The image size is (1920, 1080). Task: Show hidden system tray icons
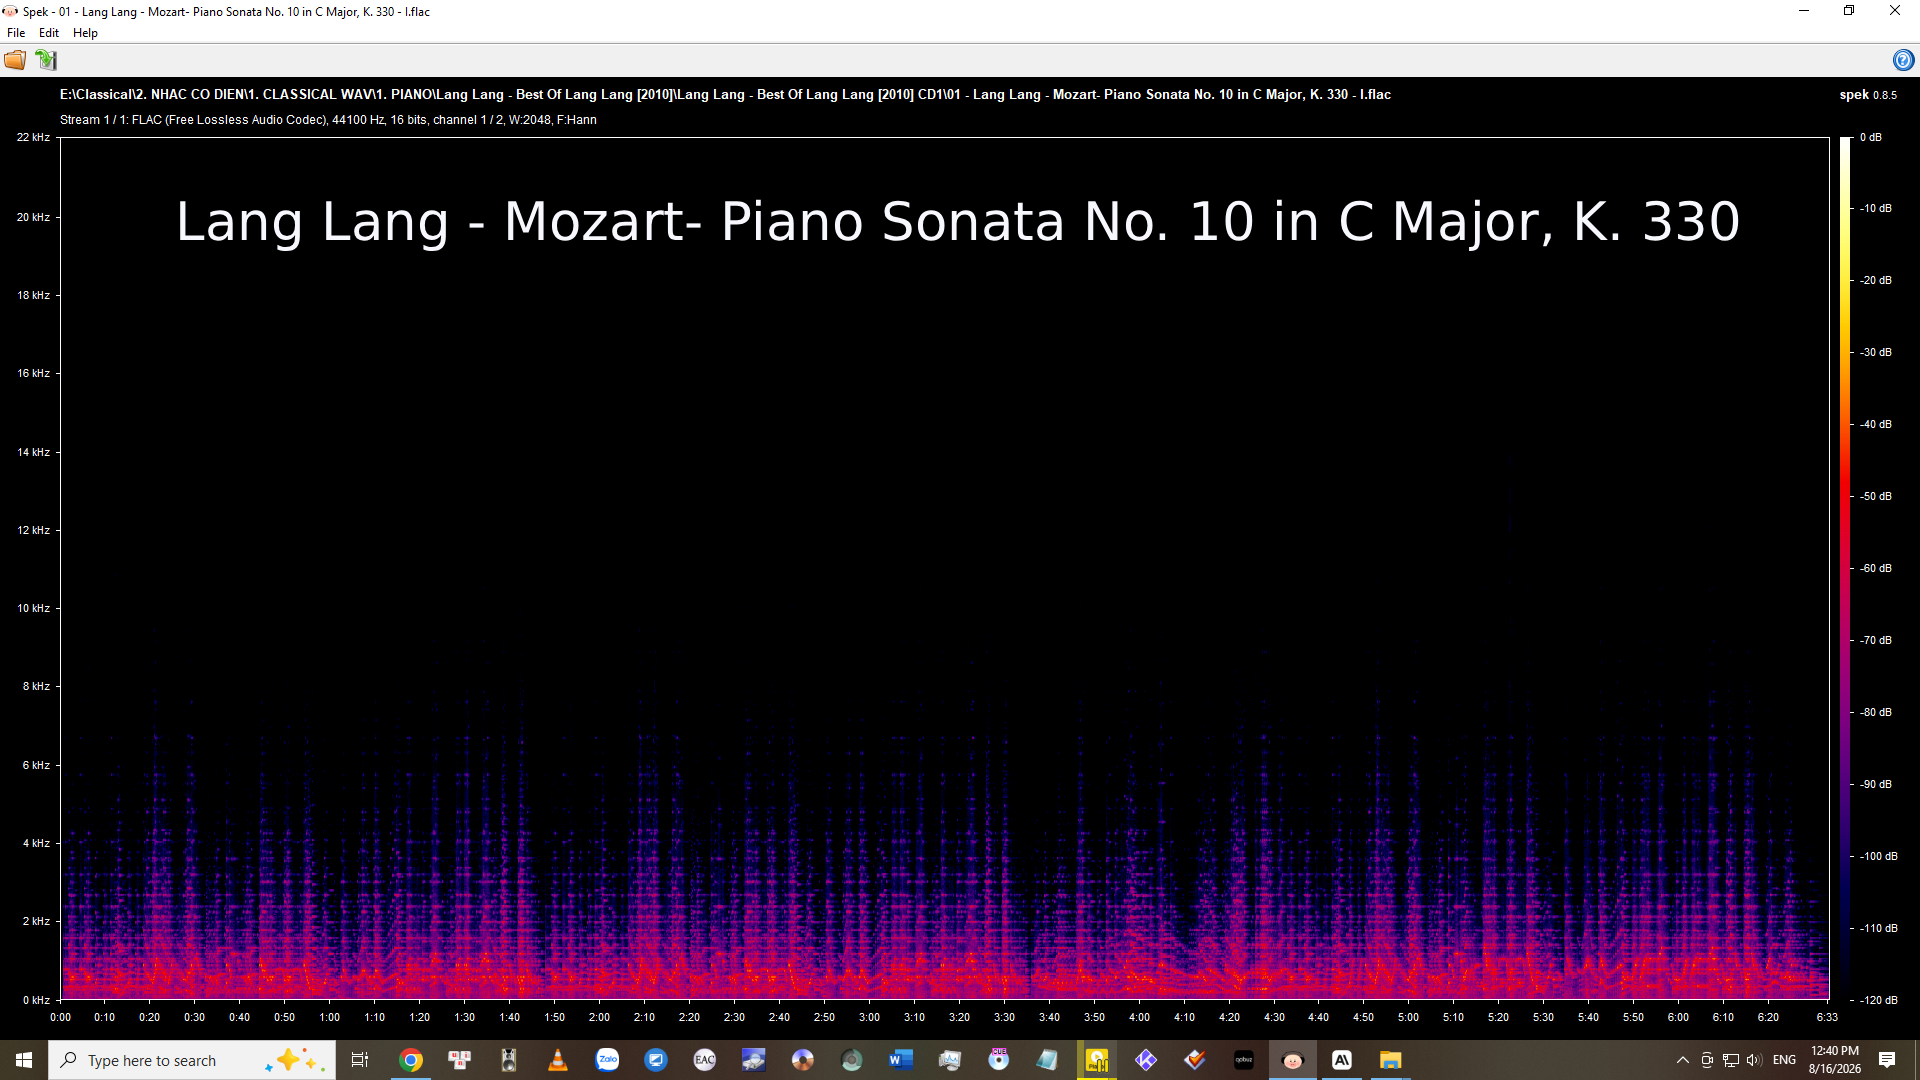pos(1683,1060)
